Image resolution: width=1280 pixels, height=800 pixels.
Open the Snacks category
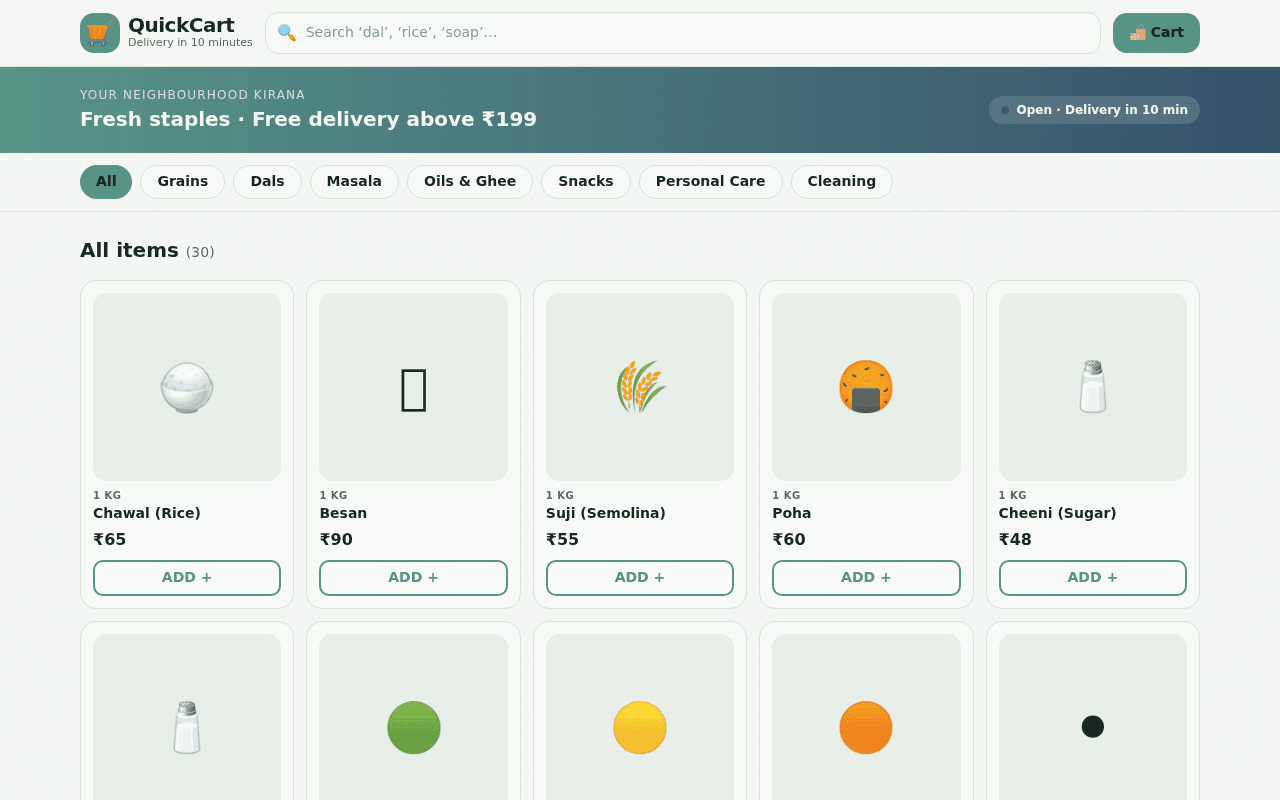click(x=586, y=182)
